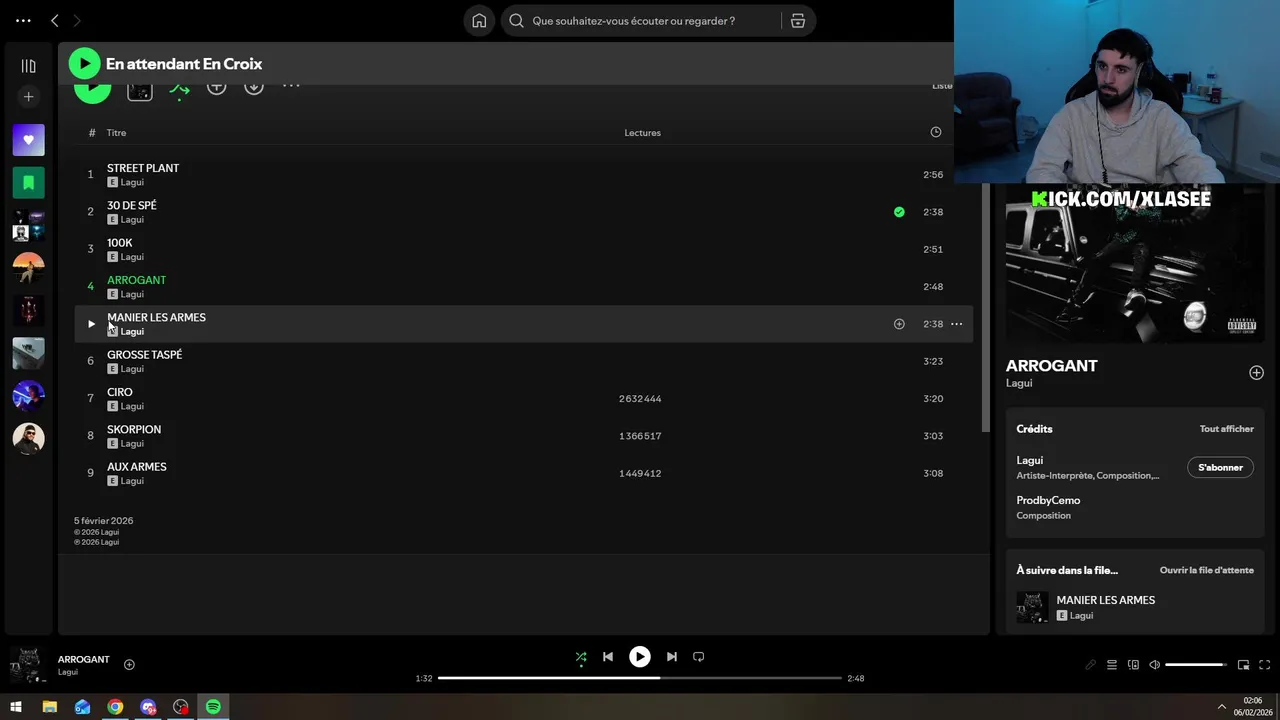Add ARROGANT to liked from side panel

[x=1256, y=373]
